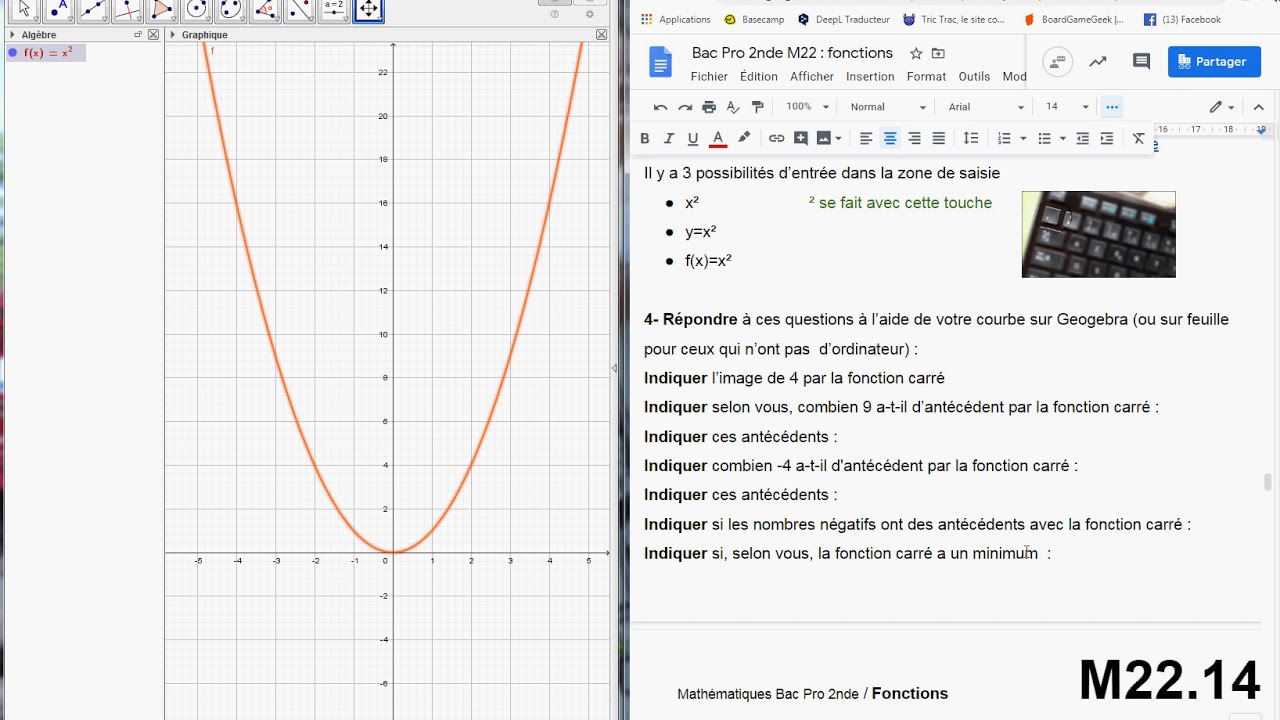The height and width of the screenshot is (720, 1280).
Task: Toggle italic formatting
Action: pos(669,138)
